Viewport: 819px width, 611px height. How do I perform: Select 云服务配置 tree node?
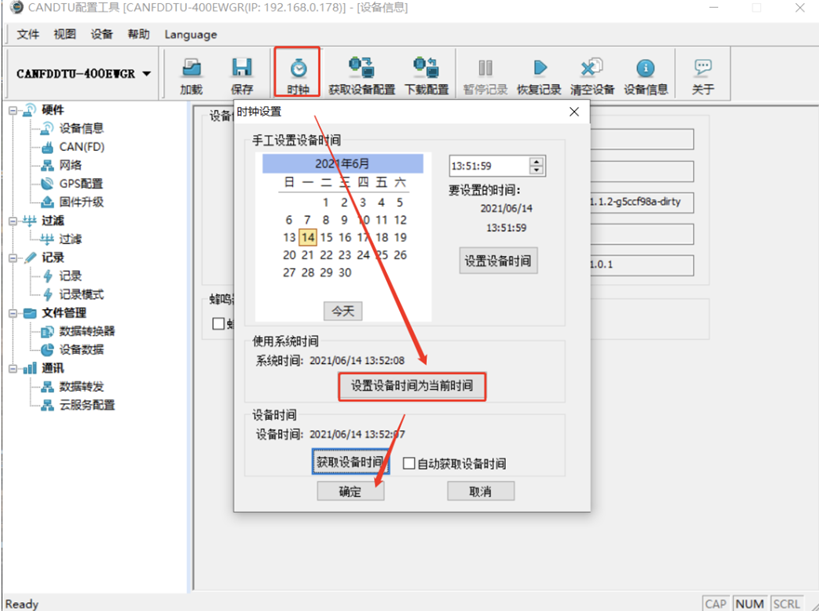click(x=87, y=405)
